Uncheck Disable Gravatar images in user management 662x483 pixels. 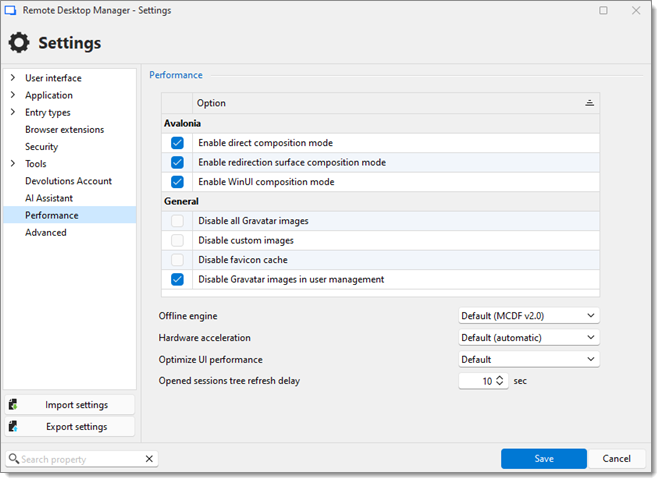tap(177, 279)
